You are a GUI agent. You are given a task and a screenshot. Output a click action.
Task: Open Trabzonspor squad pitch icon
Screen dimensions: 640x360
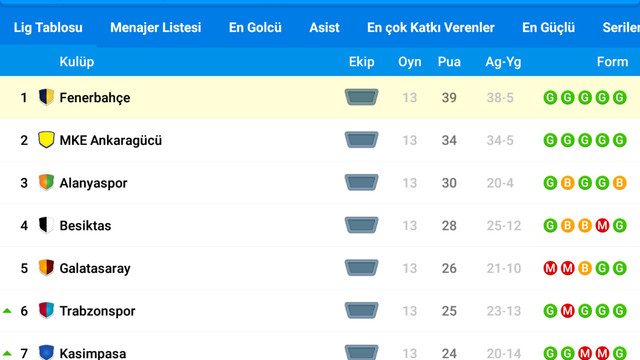pos(361,311)
